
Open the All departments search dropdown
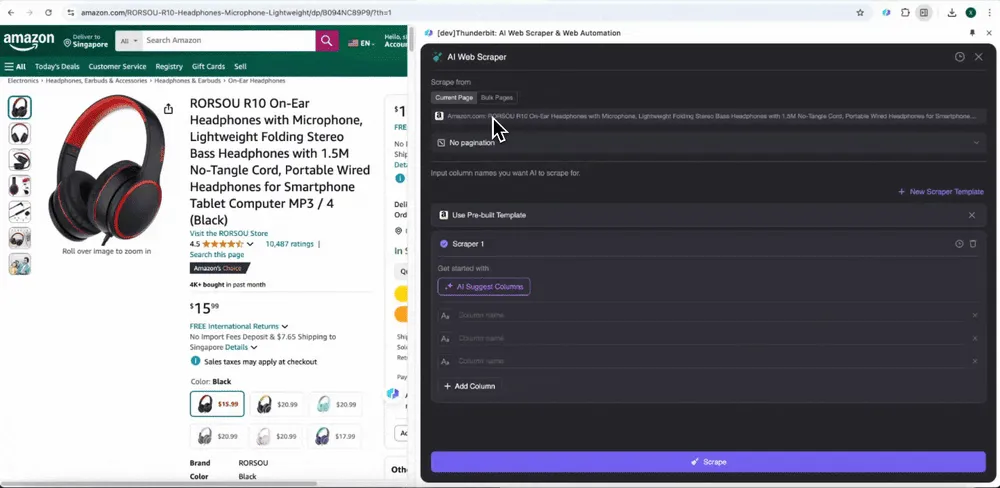click(128, 40)
